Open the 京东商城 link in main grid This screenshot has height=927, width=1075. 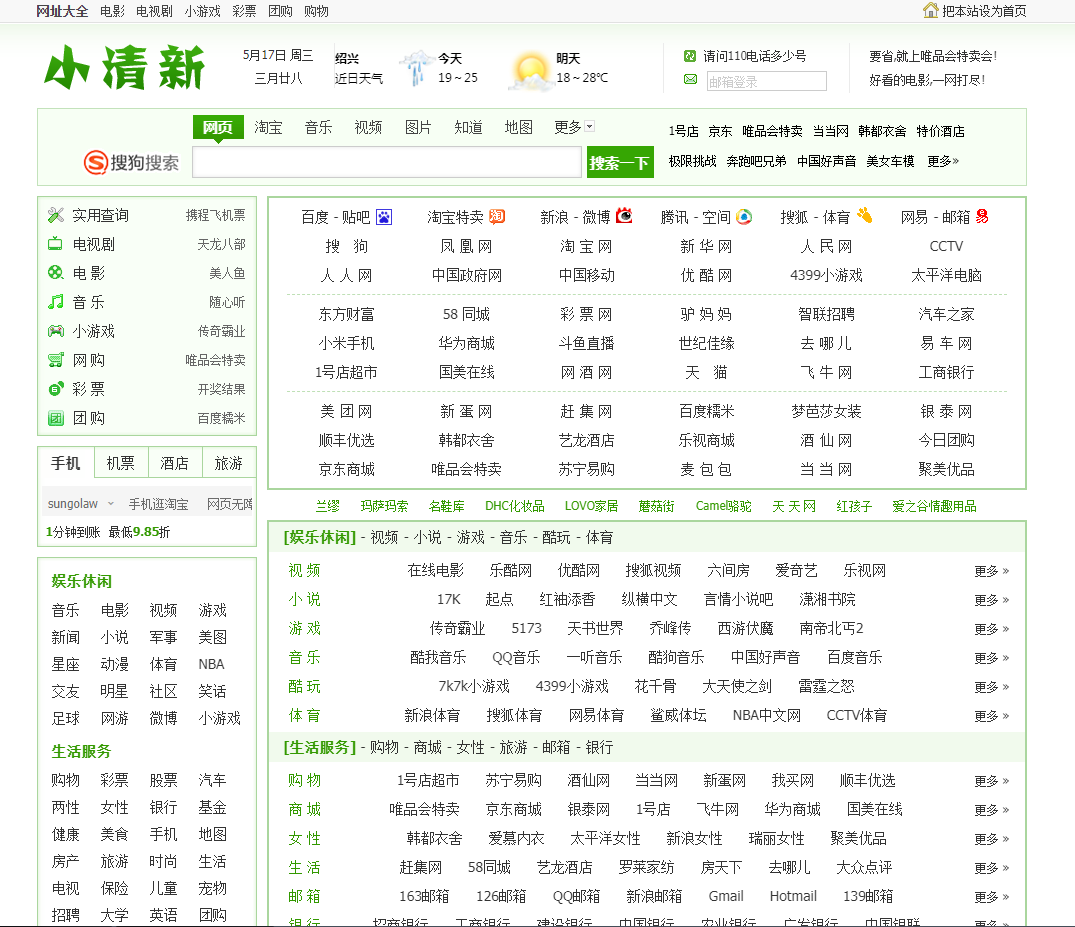tap(346, 470)
